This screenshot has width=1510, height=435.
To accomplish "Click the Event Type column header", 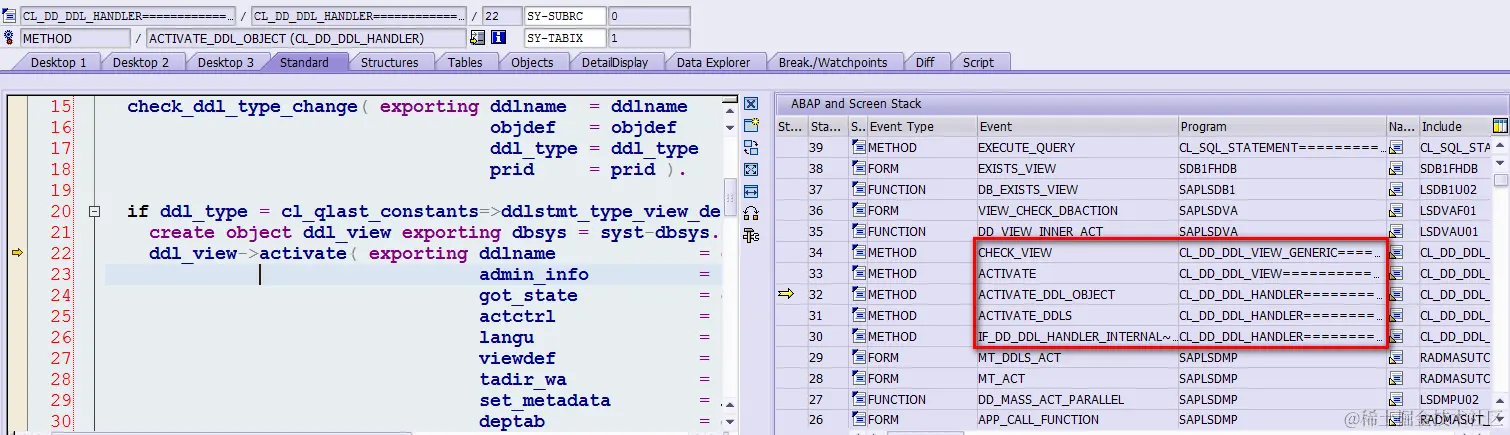I will pos(921,127).
